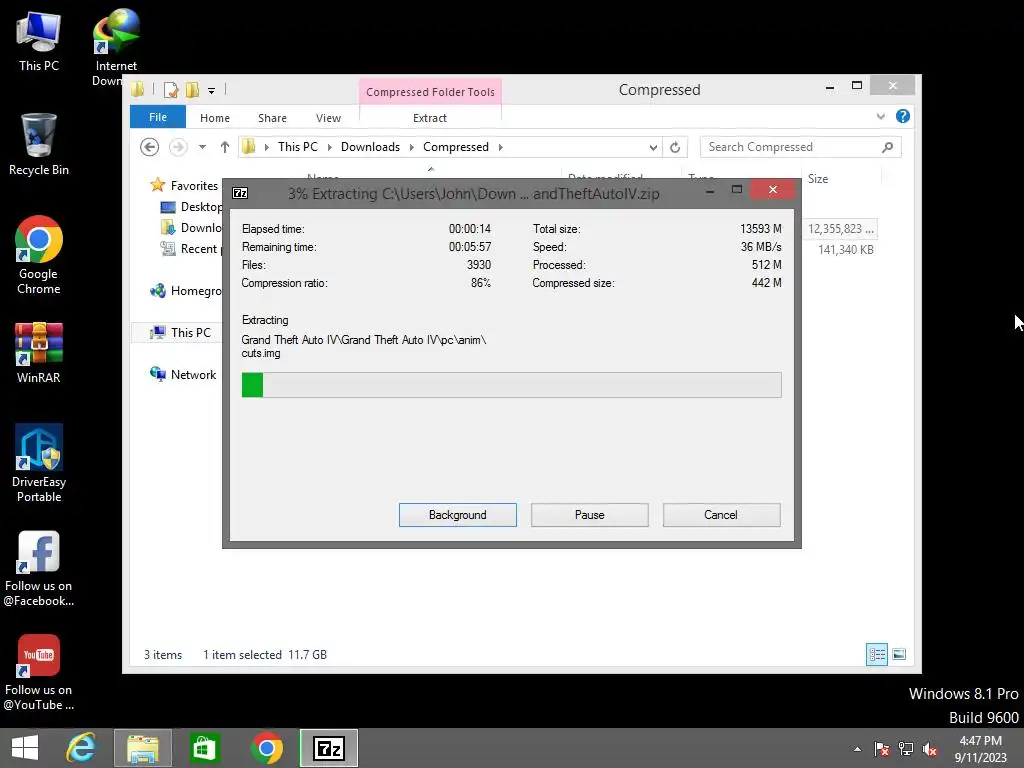Open the Extract ribbon tab
The width and height of the screenshot is (1024, 768).
click(430, 118)
